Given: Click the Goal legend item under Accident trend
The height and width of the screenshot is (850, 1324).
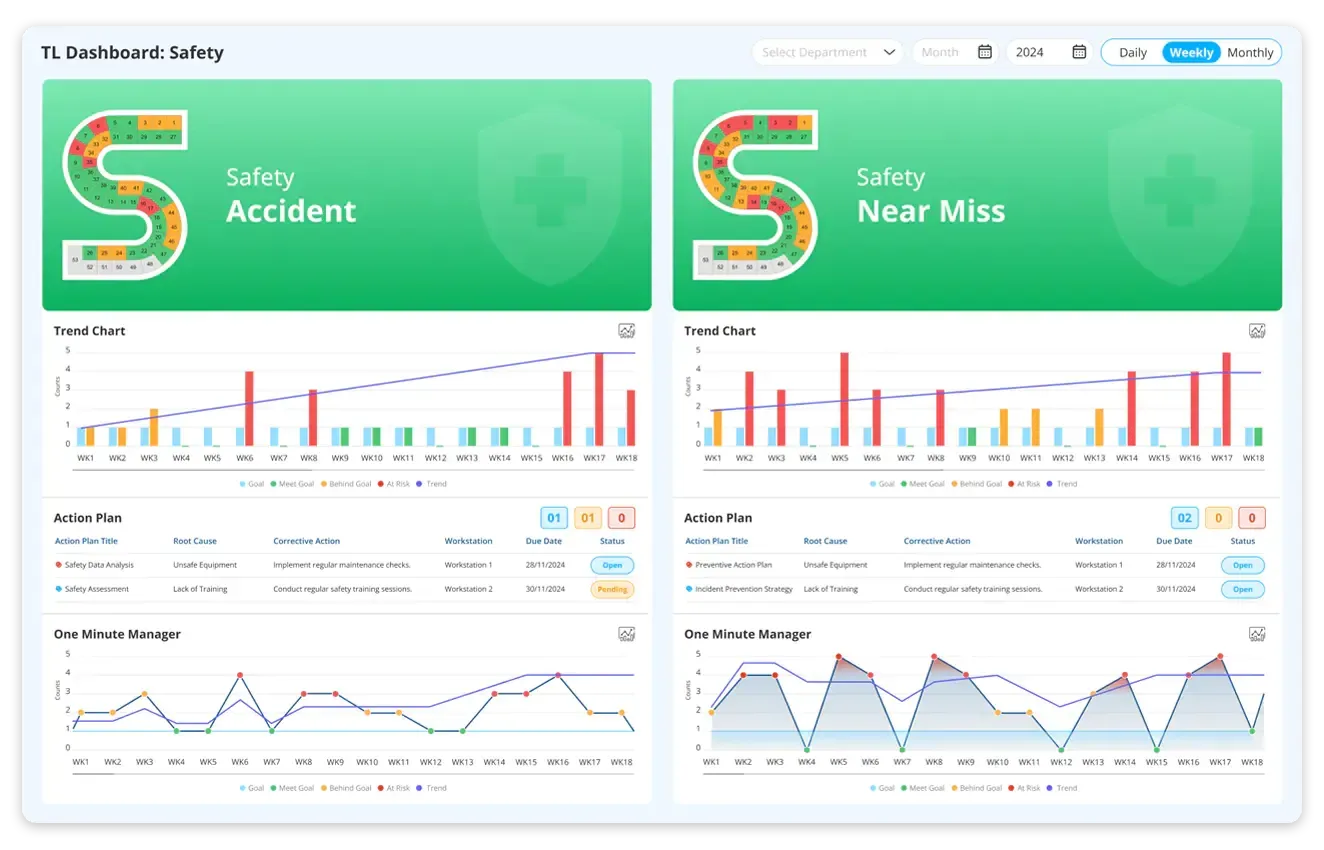Looking at the screenshot, I should tap(250, 483).
